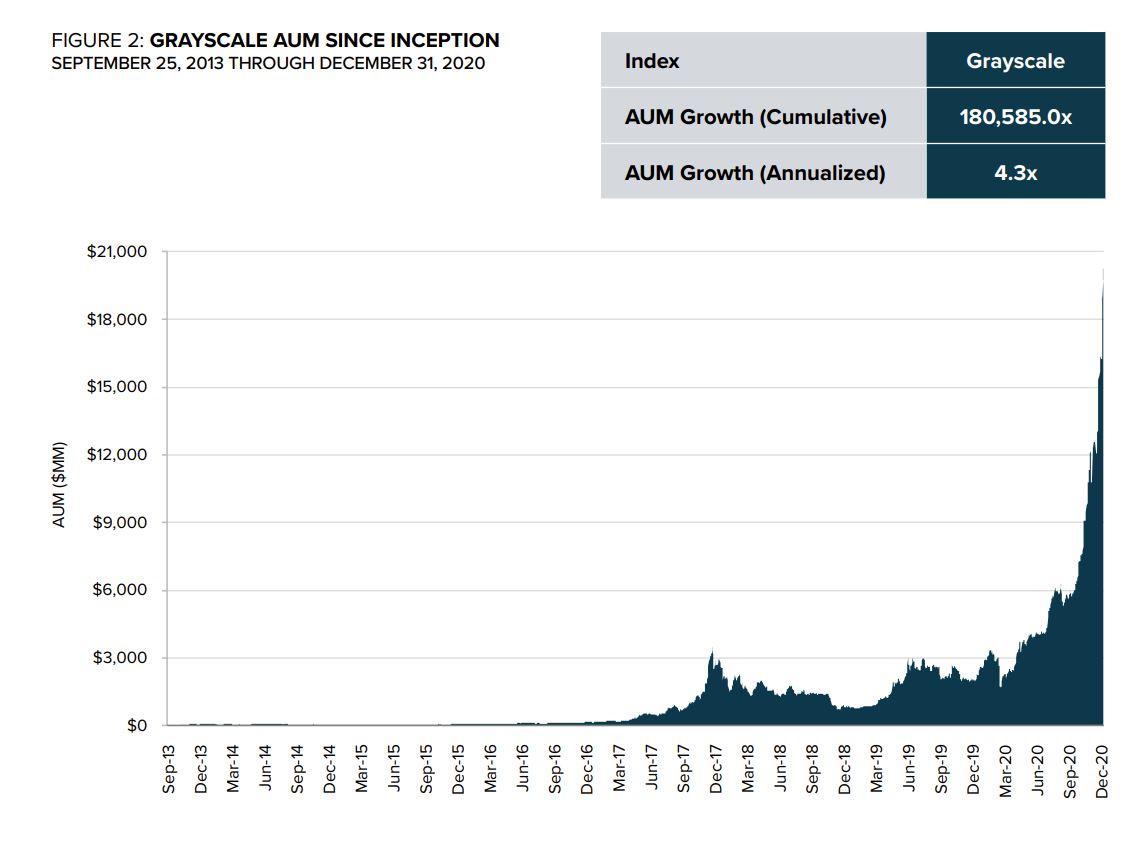Screen dimensions: 1148x841
Task: Click the 'Sep-17' x-axis label
Action: [684, 769]
